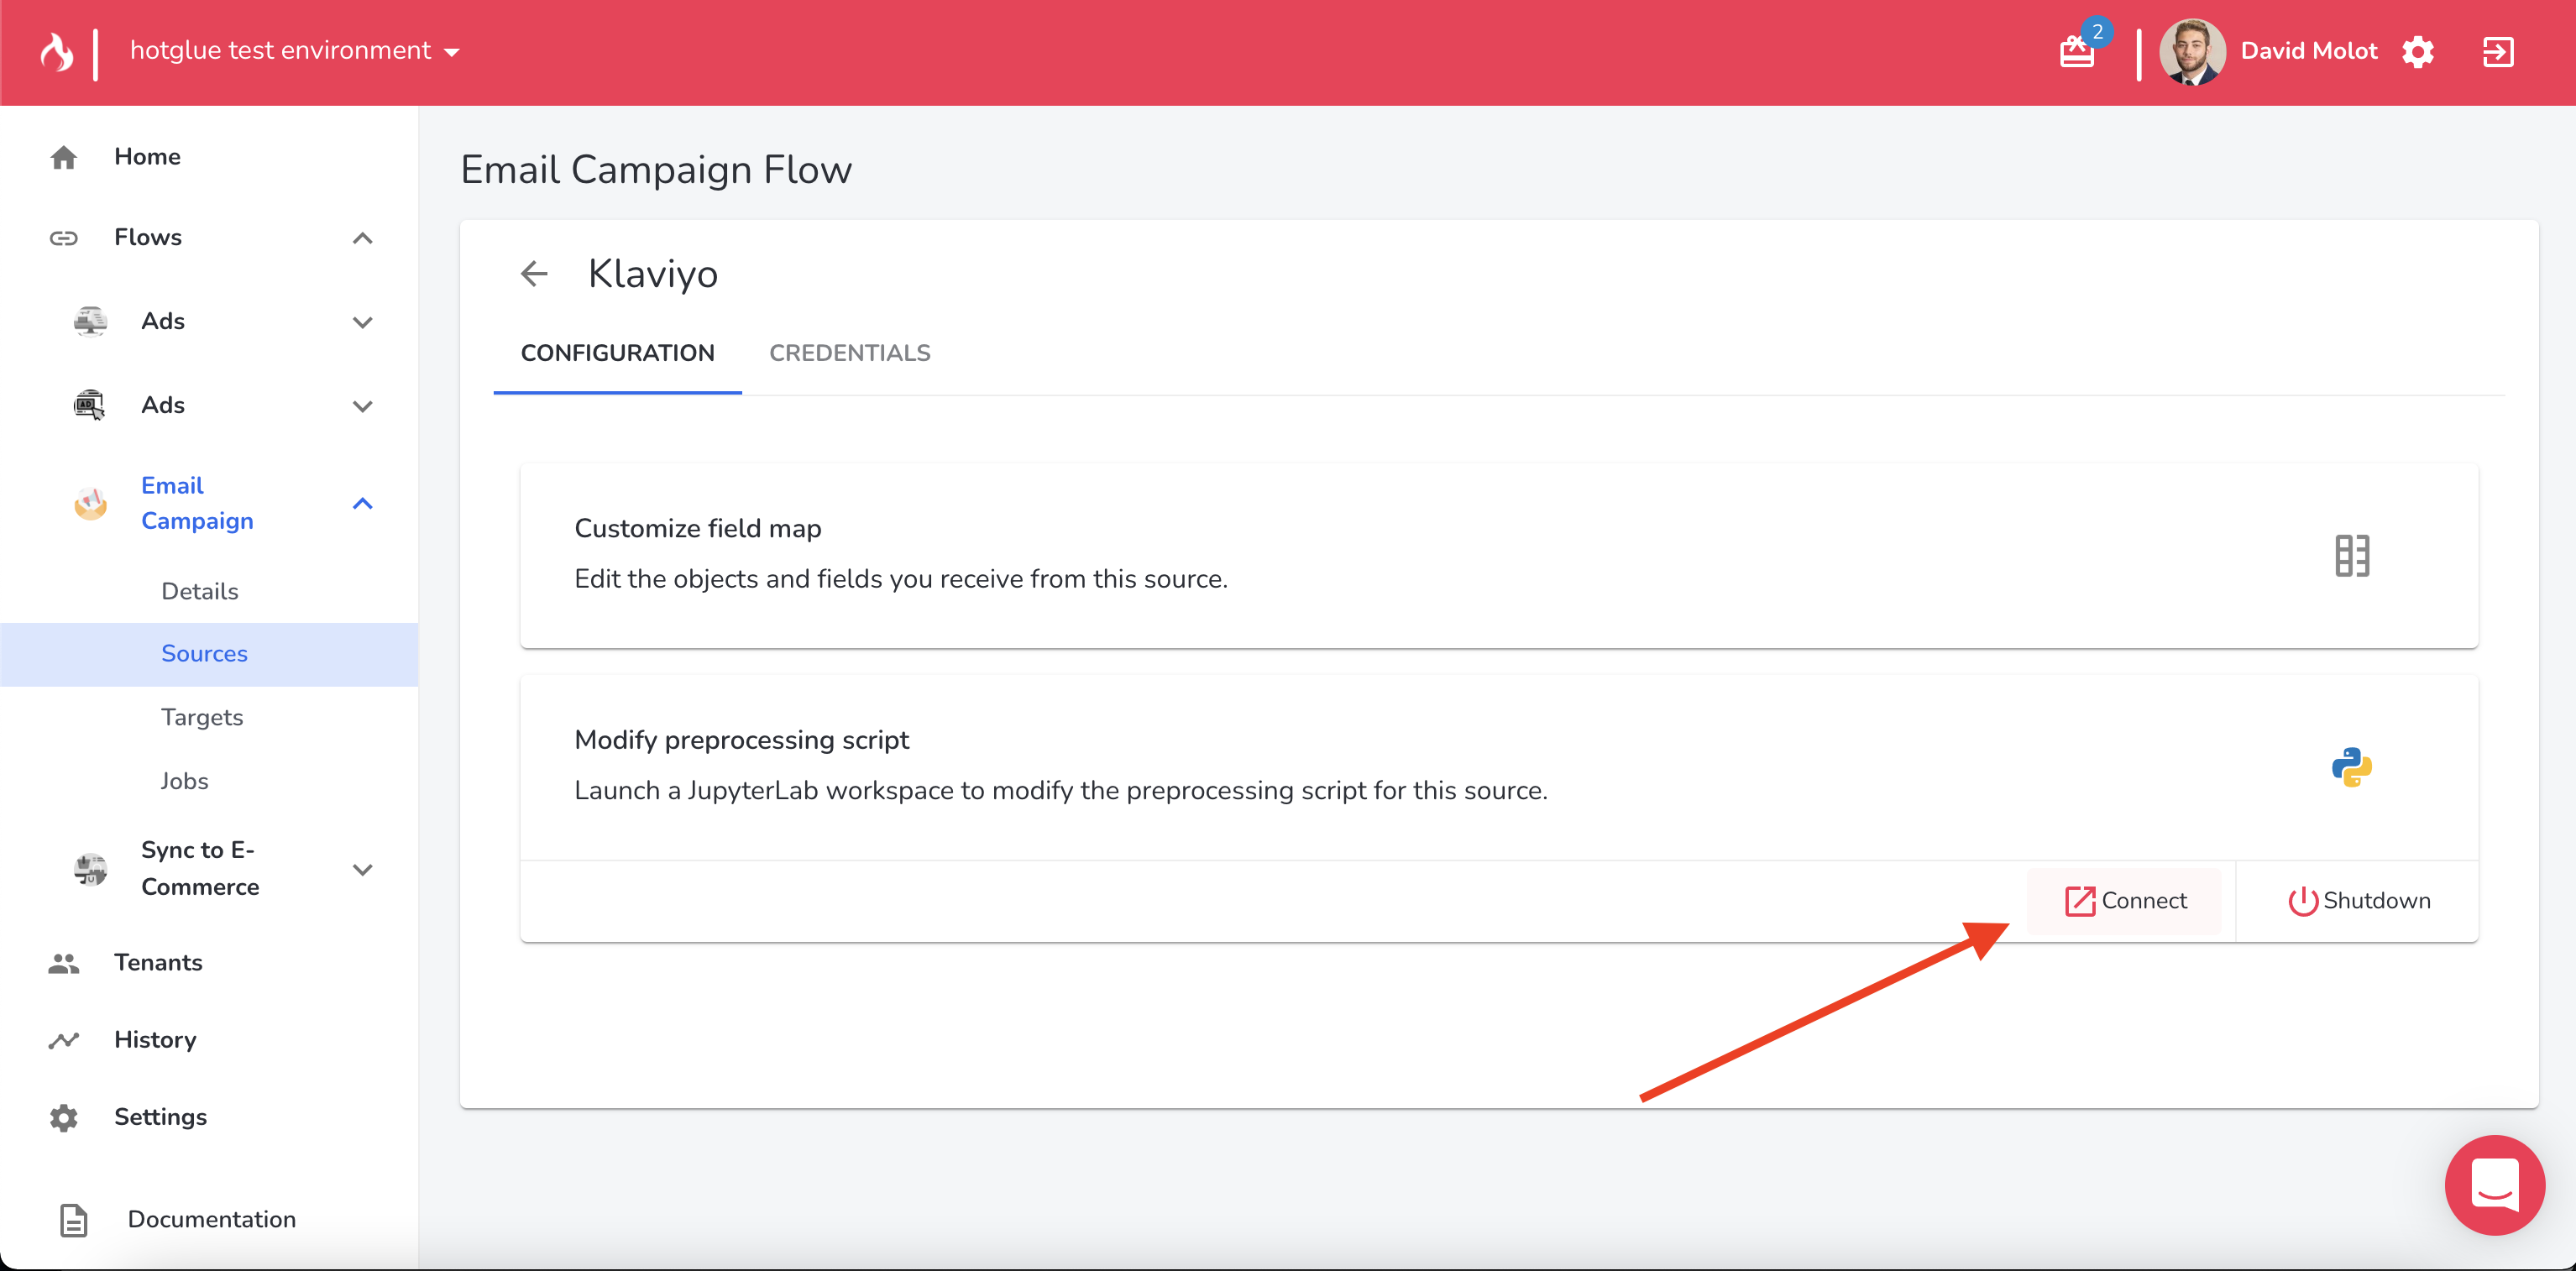Go to the Tenants page
2576x1271 pixels.
tap(158, 962)
